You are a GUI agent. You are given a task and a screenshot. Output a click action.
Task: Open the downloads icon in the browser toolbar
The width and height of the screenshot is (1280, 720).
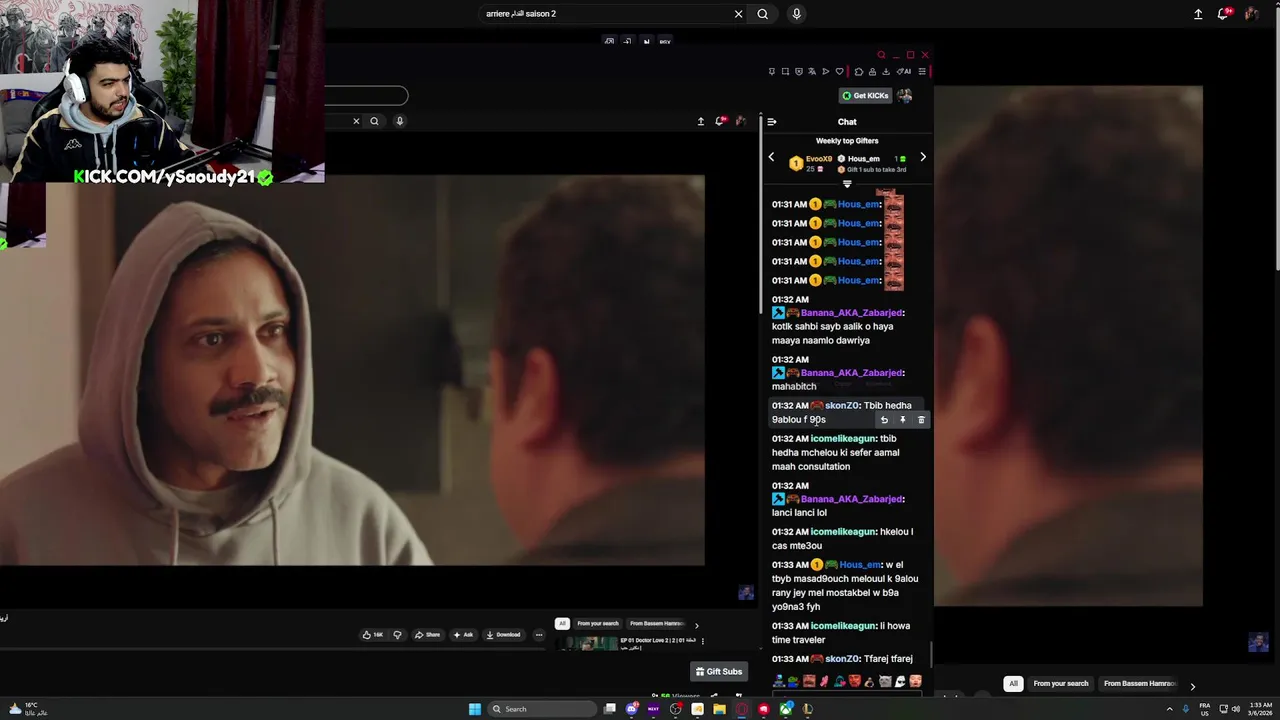pyautogui.click(x=886, y=71)
